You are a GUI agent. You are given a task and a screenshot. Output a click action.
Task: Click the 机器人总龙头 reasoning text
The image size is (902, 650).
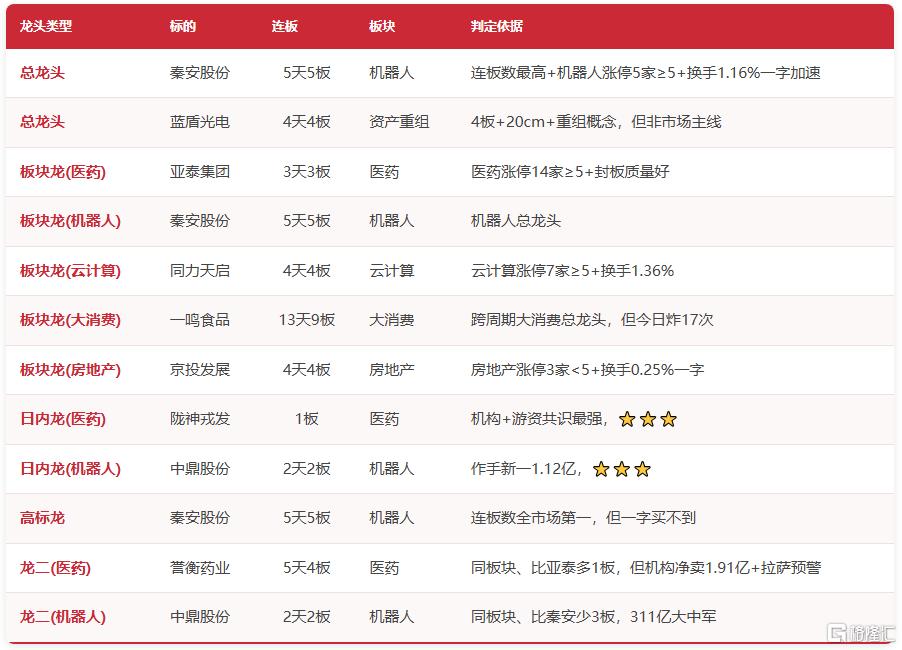click(x=515, y=221)
